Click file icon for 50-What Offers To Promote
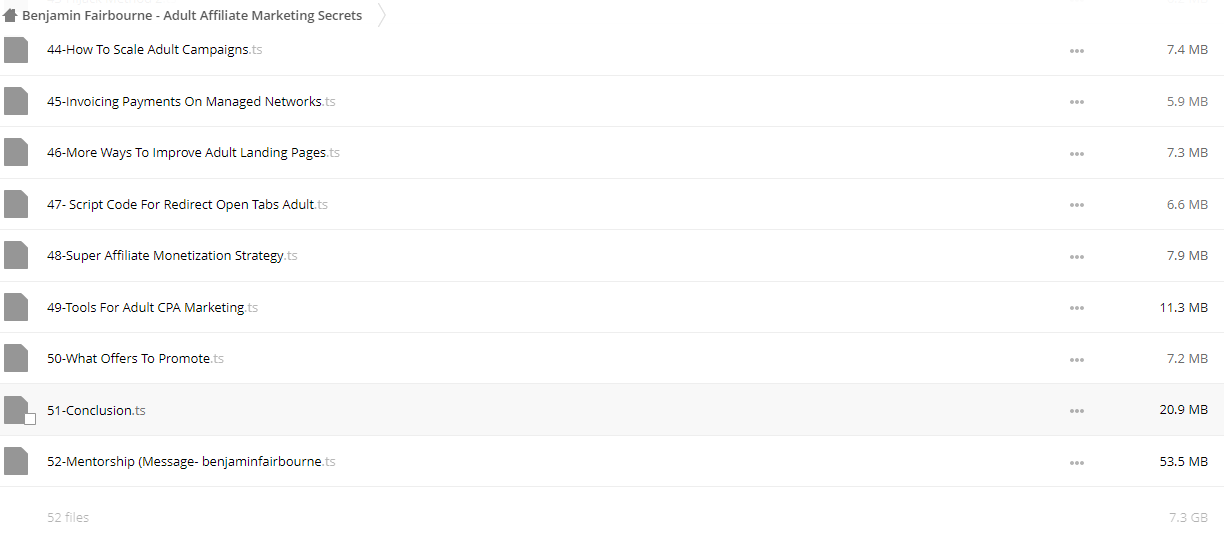The width and height of the screenshot is (1224, 535). pyautogui.click(x=16, y=359)
